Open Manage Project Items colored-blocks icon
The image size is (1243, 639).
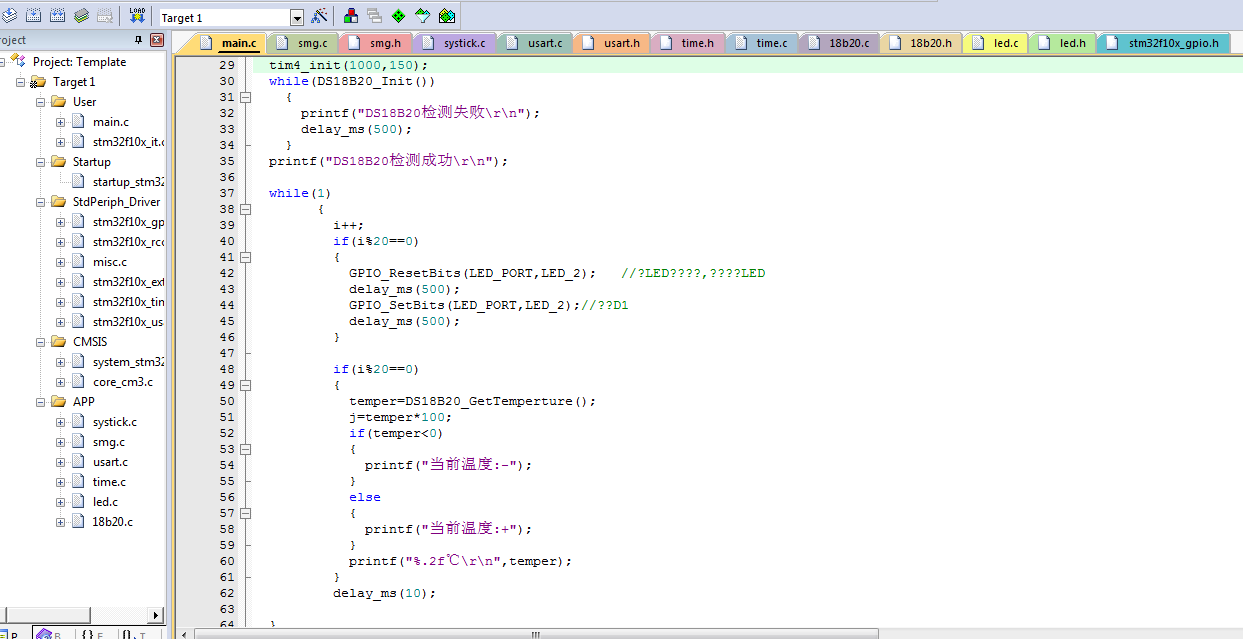351,16
